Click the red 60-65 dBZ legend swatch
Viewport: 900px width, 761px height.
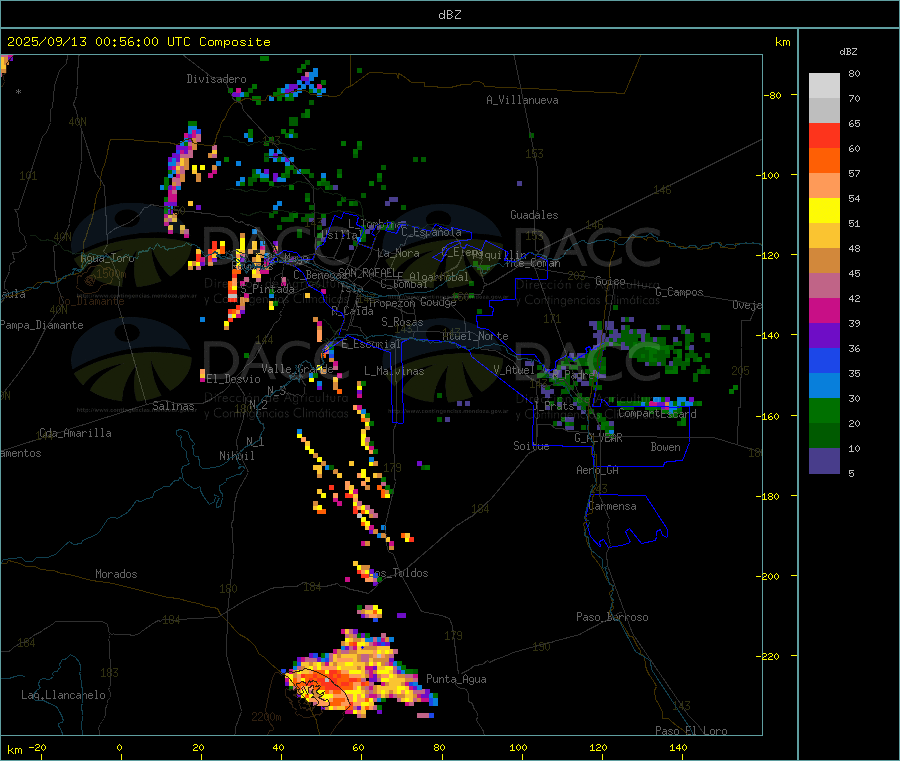click(824, 135)
